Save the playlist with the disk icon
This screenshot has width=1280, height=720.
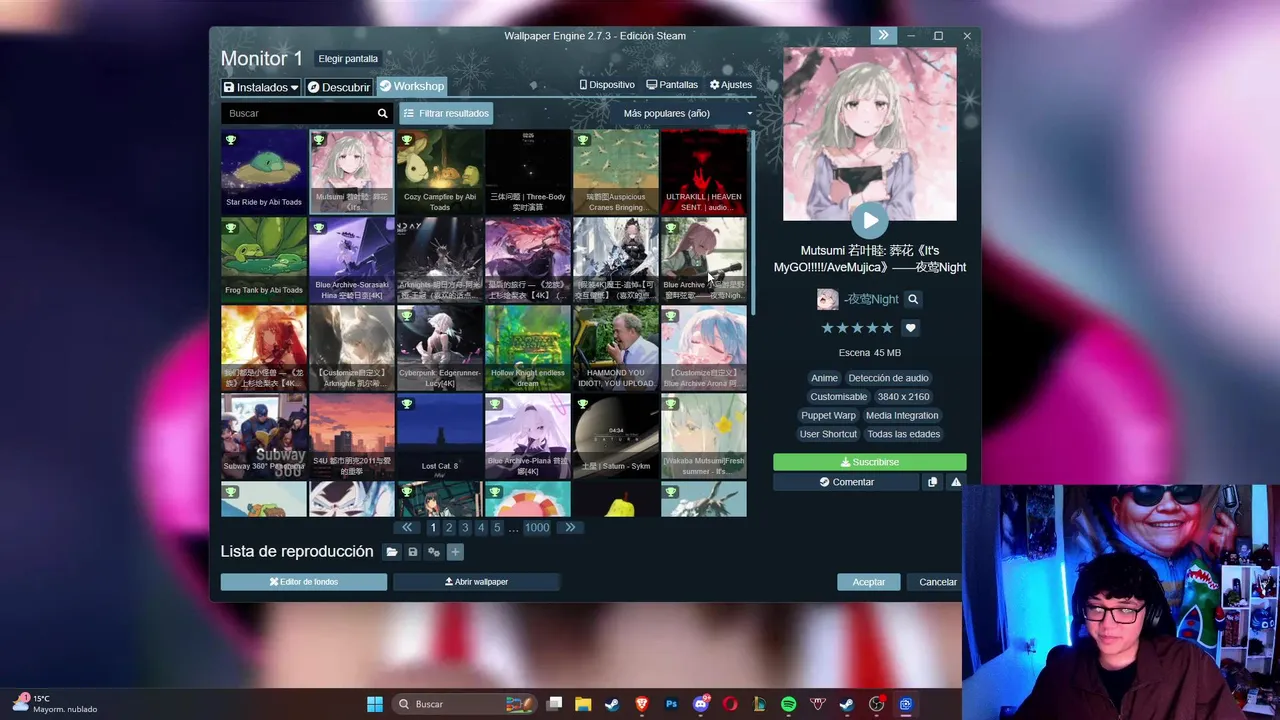[x=413, y=552]
